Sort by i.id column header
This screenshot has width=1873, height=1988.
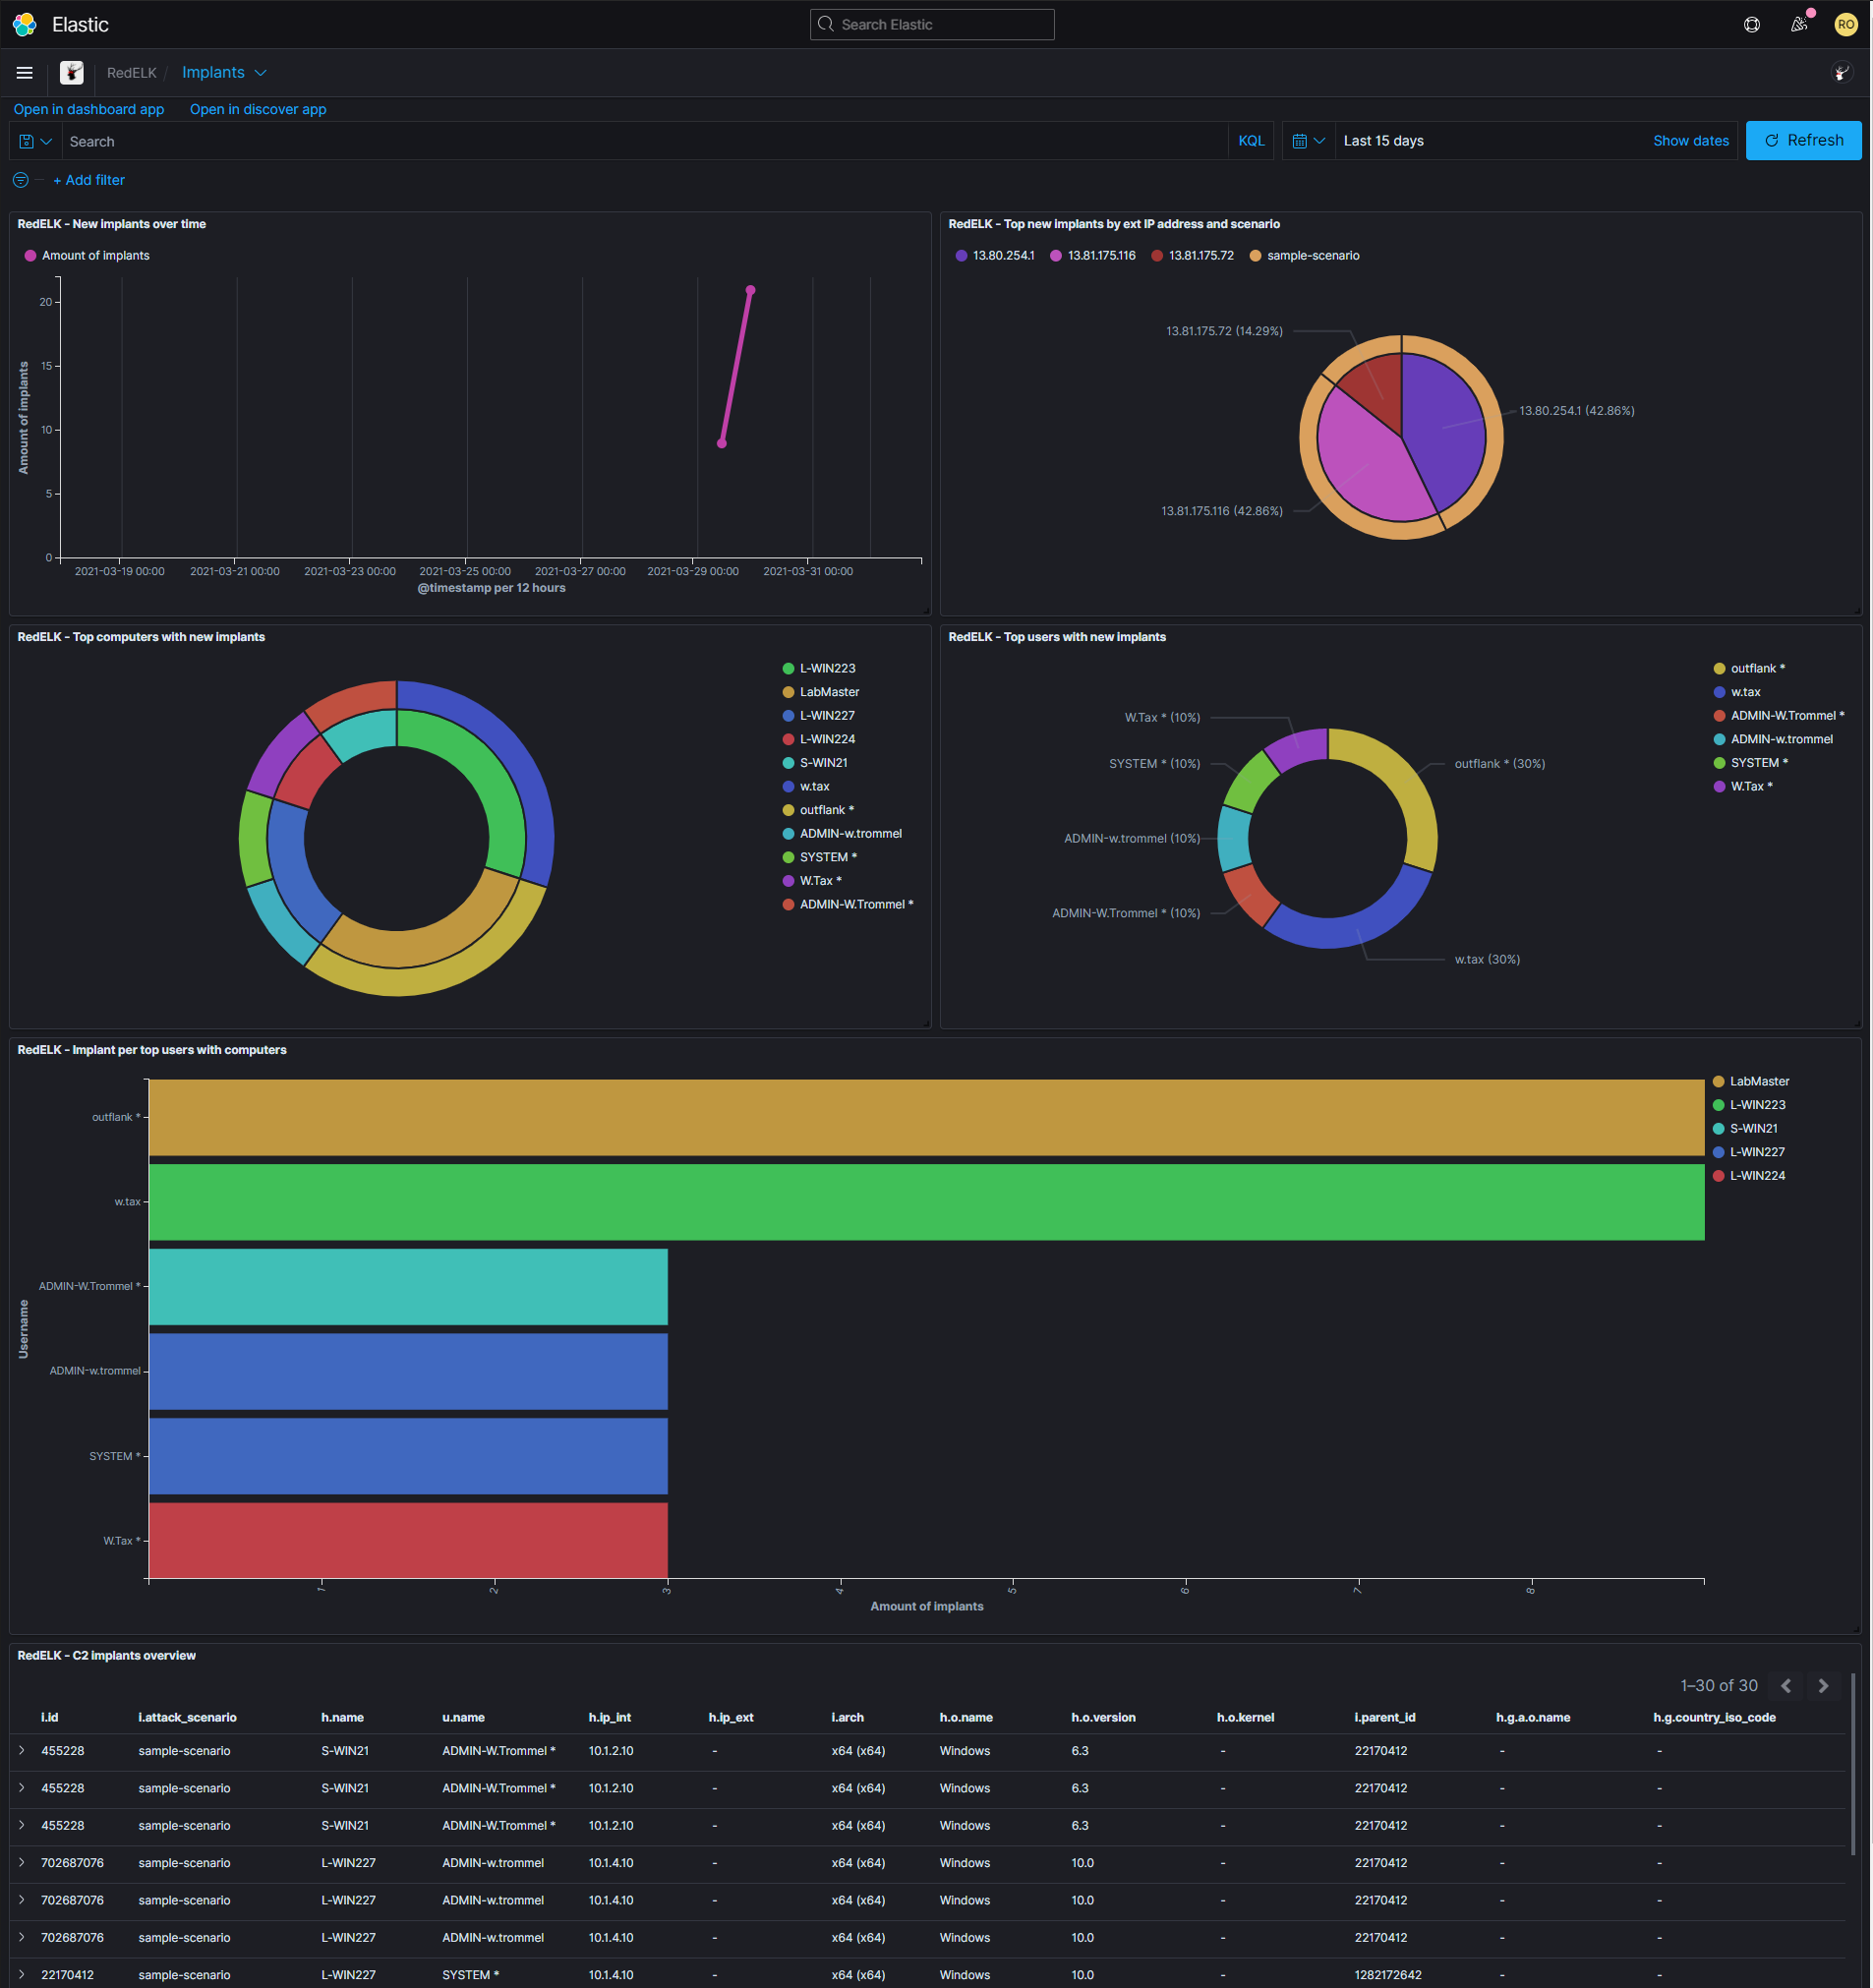50,1718
